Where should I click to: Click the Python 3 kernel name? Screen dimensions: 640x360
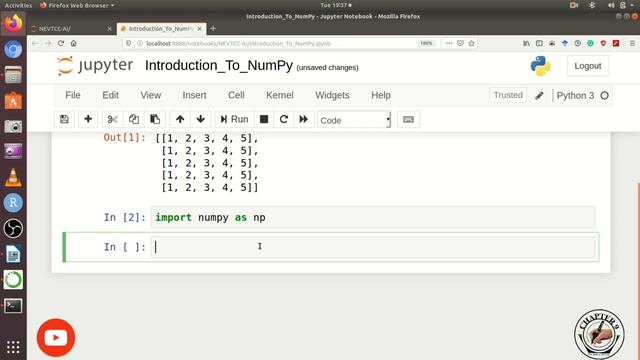tap(575, 96)
